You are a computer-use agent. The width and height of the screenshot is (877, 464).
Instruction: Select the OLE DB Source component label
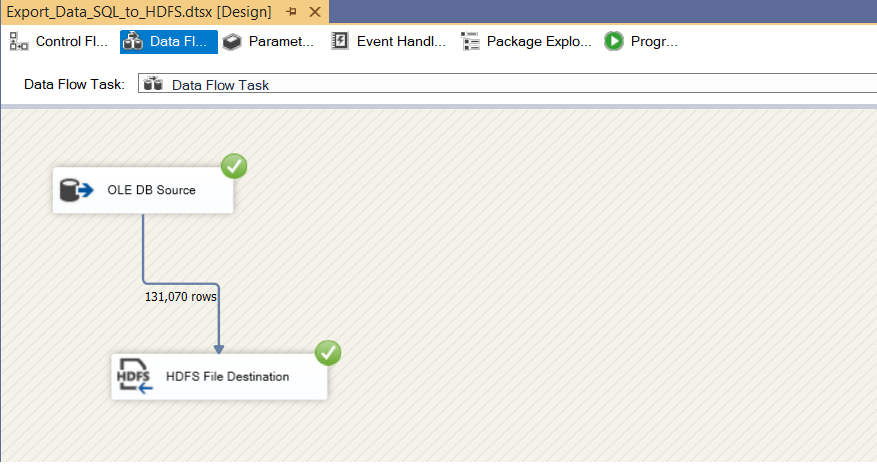[151, 190]
